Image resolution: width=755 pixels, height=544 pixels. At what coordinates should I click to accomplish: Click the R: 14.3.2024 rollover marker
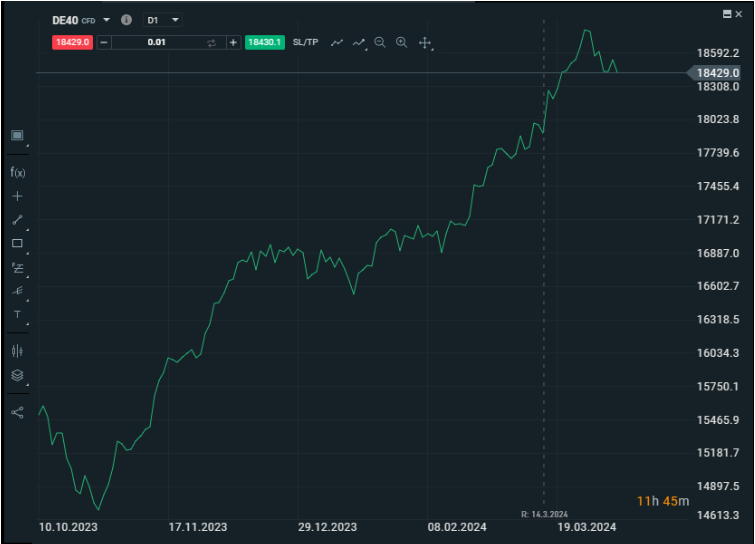(544, 514)
